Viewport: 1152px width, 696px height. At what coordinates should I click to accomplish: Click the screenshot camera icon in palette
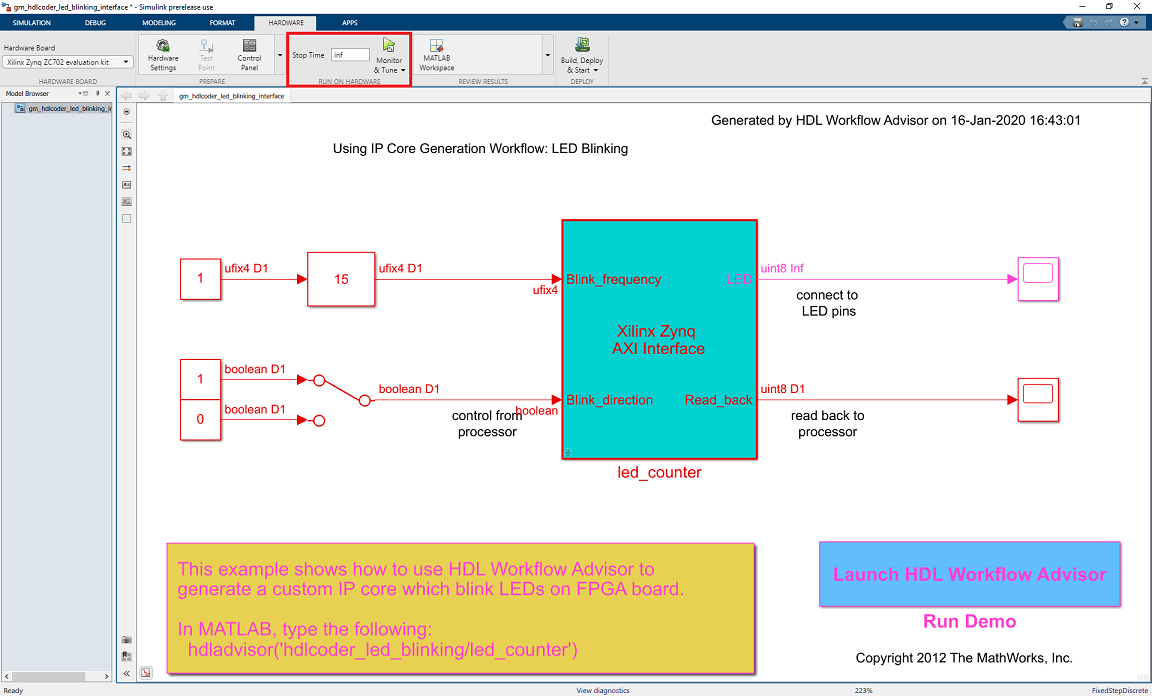coord(126,640)
